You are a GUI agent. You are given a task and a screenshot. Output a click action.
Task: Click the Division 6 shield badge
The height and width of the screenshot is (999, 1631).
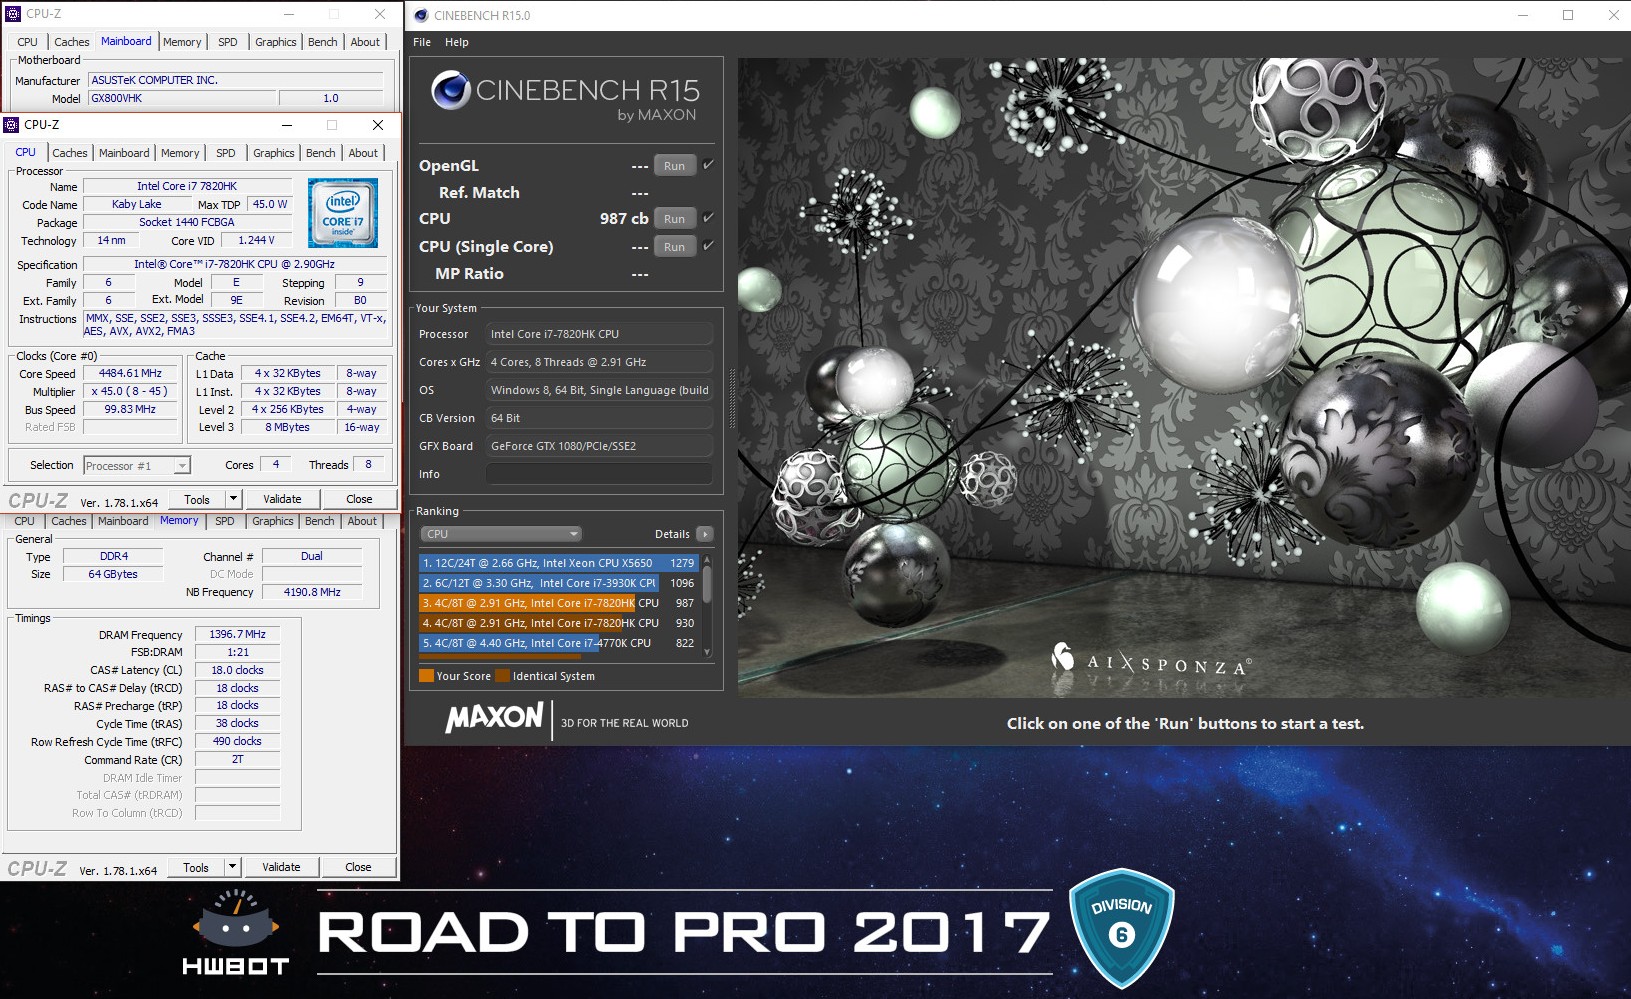pos(1121,928)
